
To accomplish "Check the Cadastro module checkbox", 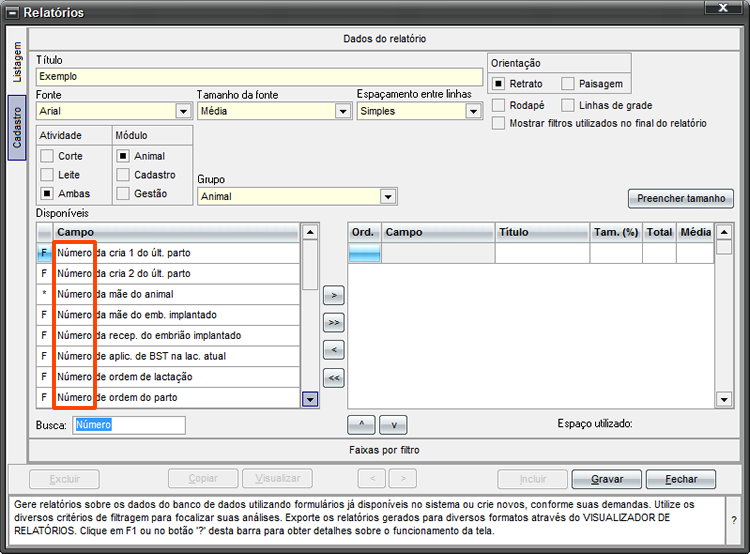I will (123, 175).
